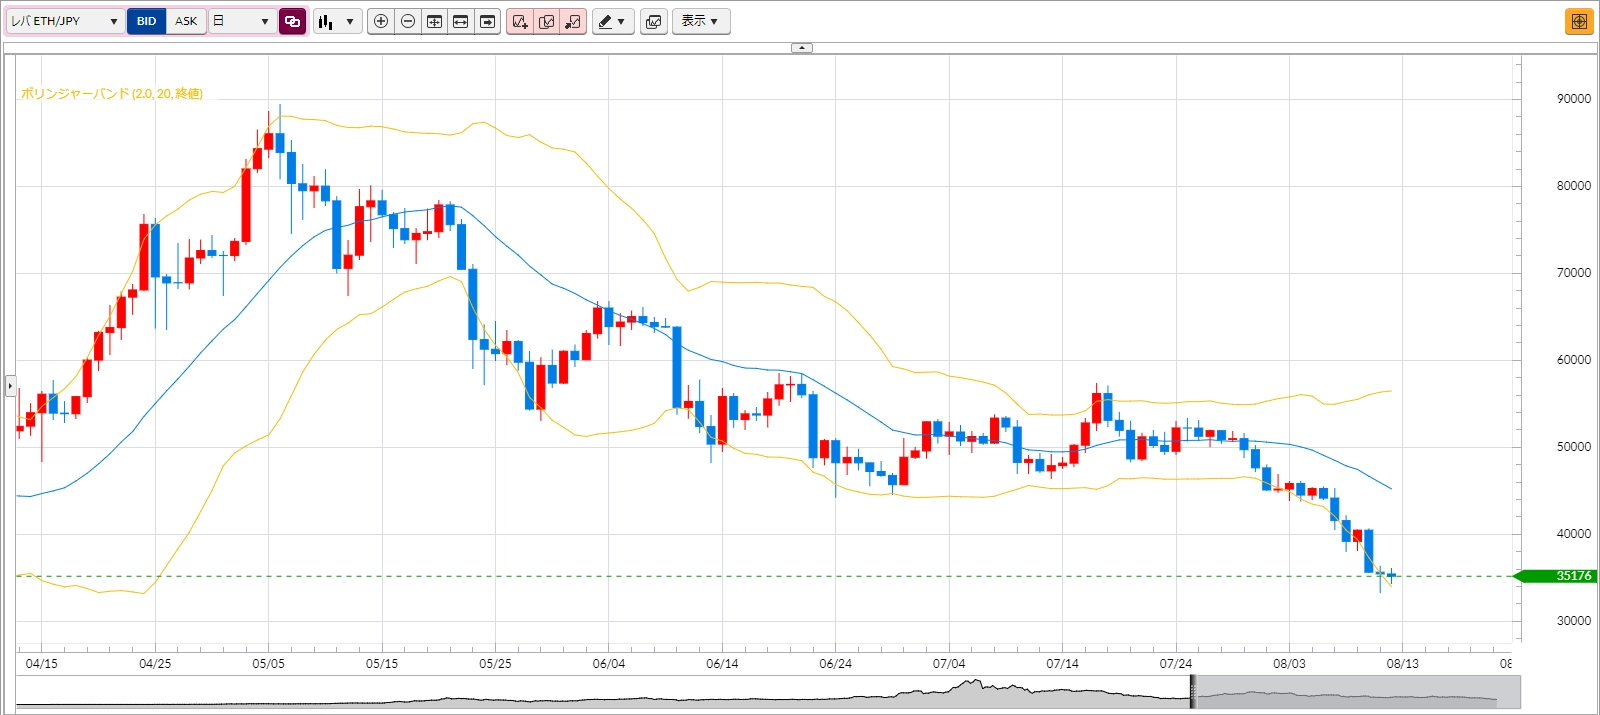Open the レバ ETH/JPY symbol dropdown

[66, 21]
